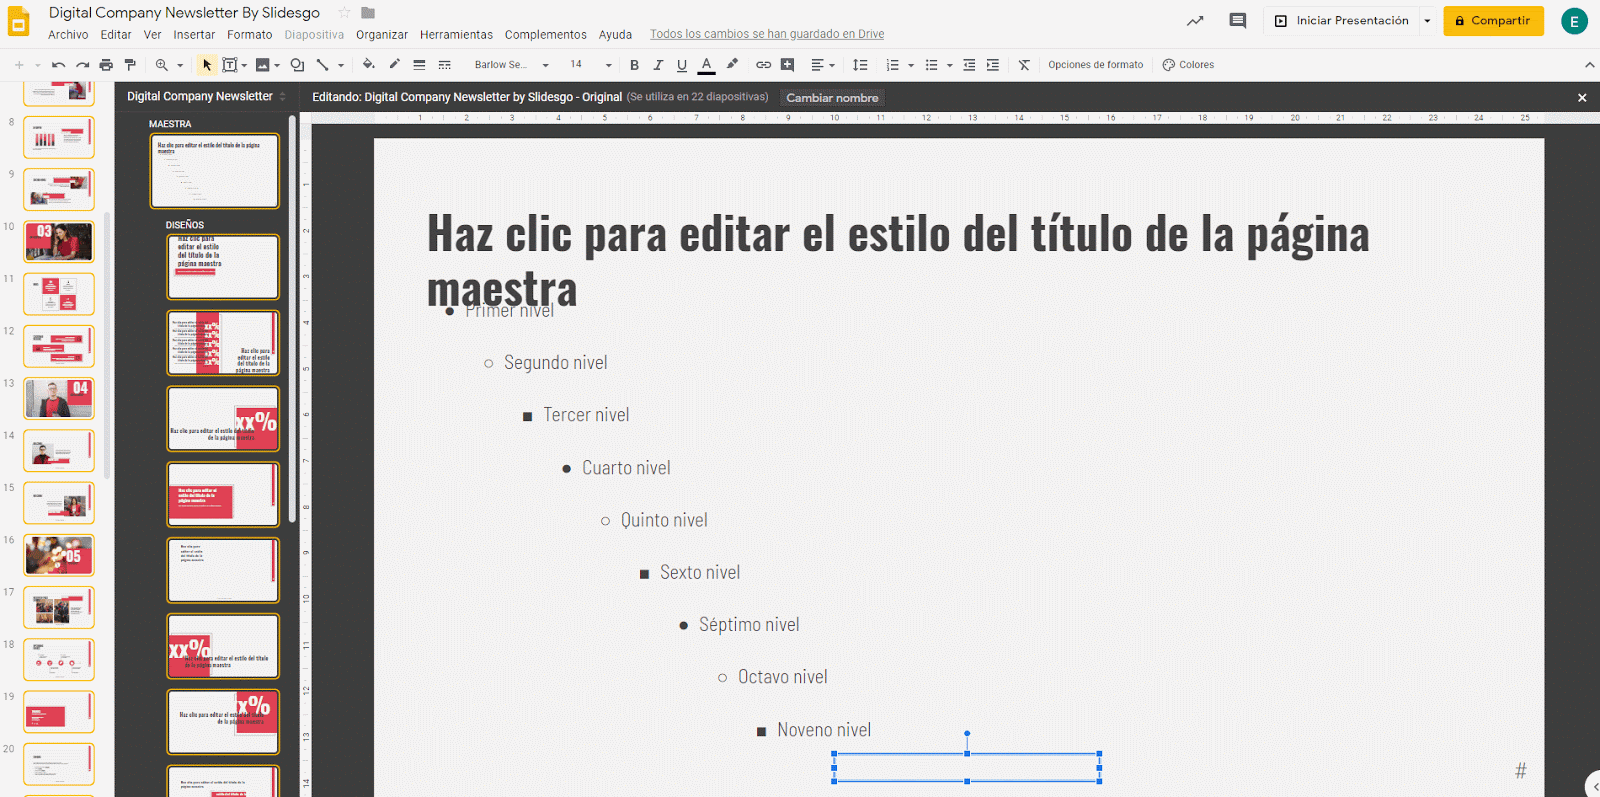This screenshot has width=1600, height=797.
Task: Open the text color A swatch
Action: (x=707, y=65)
